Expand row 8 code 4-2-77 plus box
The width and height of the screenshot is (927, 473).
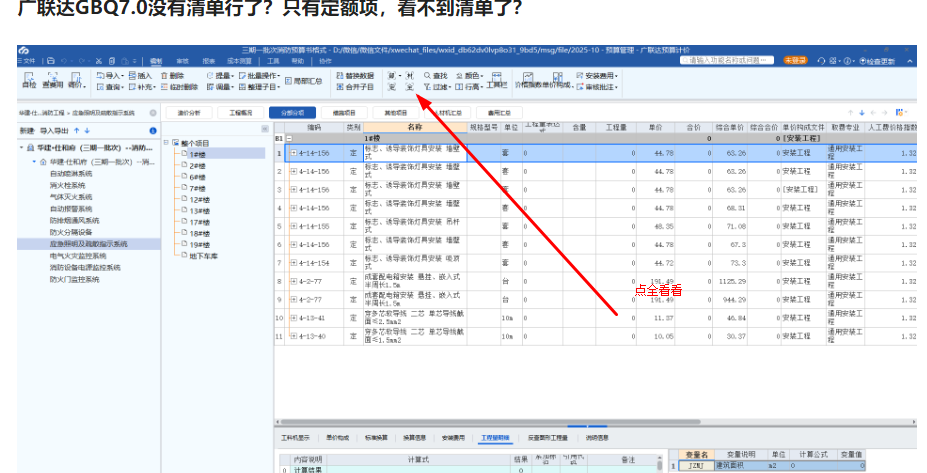point(294,281)
